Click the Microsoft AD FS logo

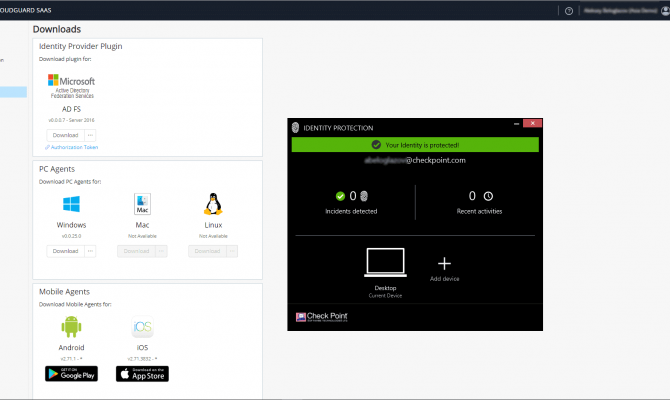[x=71, y=86]
